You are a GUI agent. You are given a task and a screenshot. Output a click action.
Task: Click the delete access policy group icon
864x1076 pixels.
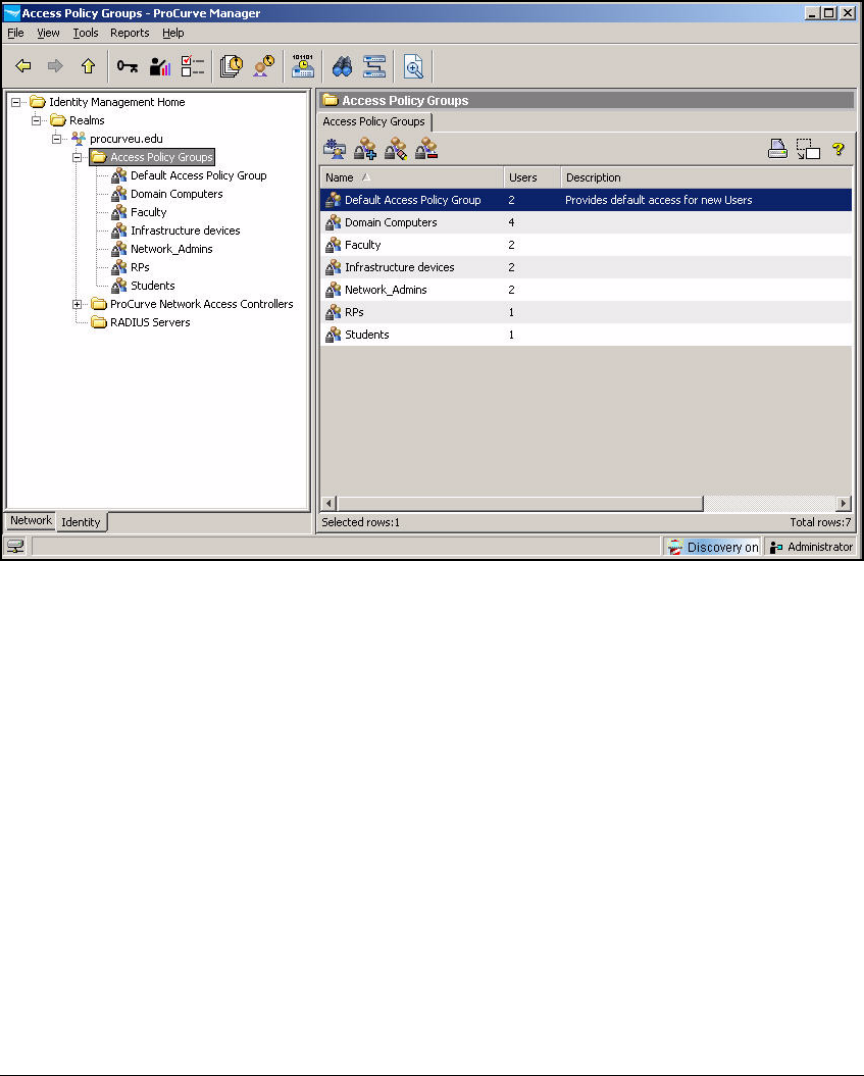[426, 149]
